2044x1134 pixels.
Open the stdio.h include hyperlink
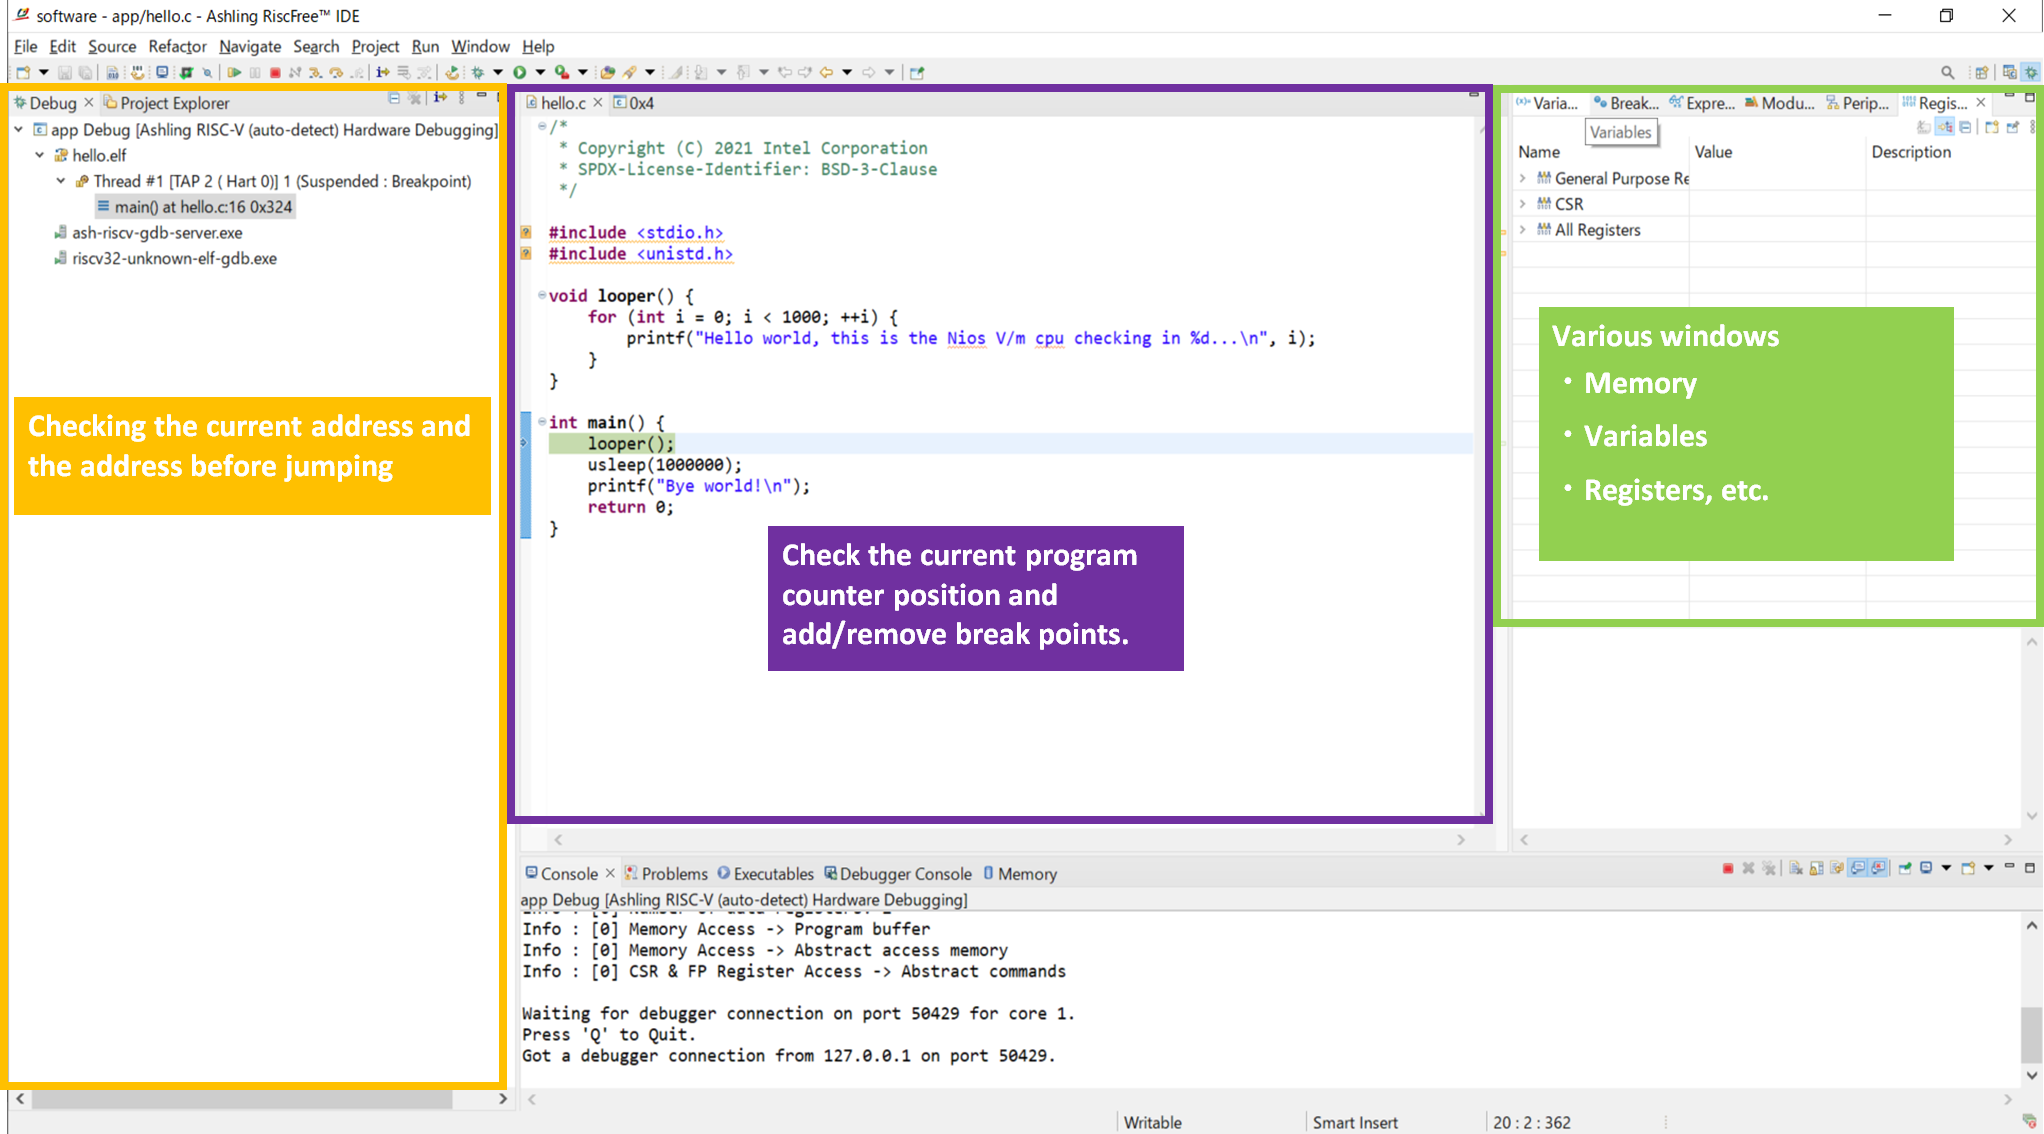tap(681, 232)
